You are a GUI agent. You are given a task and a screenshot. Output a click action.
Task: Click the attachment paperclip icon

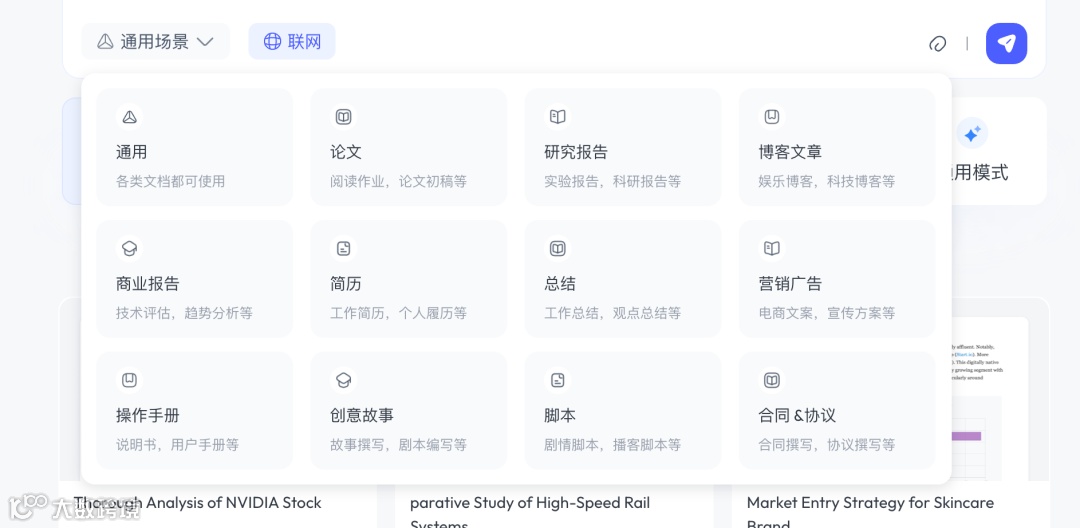937,43
